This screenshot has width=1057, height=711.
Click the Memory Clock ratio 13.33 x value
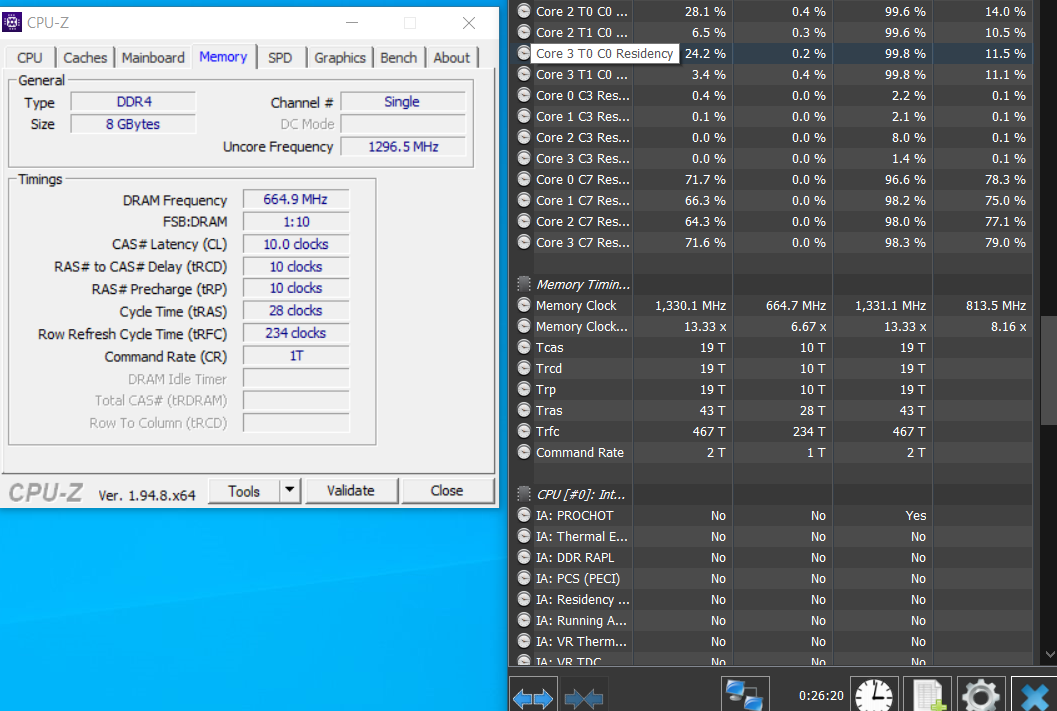click(x=705, y=327)
